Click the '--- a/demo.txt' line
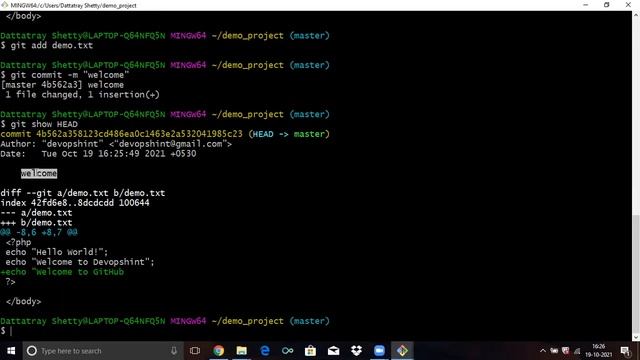The width and height of the screenshot is (640, 360). pyautogui.click(x=36, y=213)
